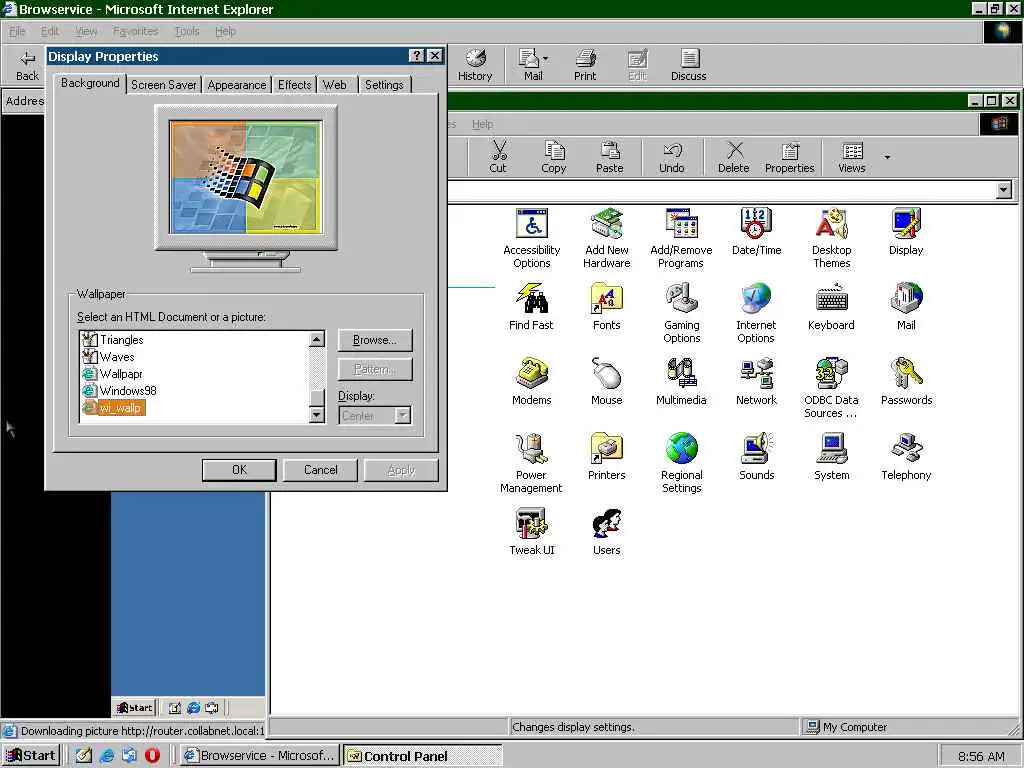The height and width of the screenshot is (768, 1024).
Task: Expand the Control Panel address bar dropdown
Action: click(1004, 190)
